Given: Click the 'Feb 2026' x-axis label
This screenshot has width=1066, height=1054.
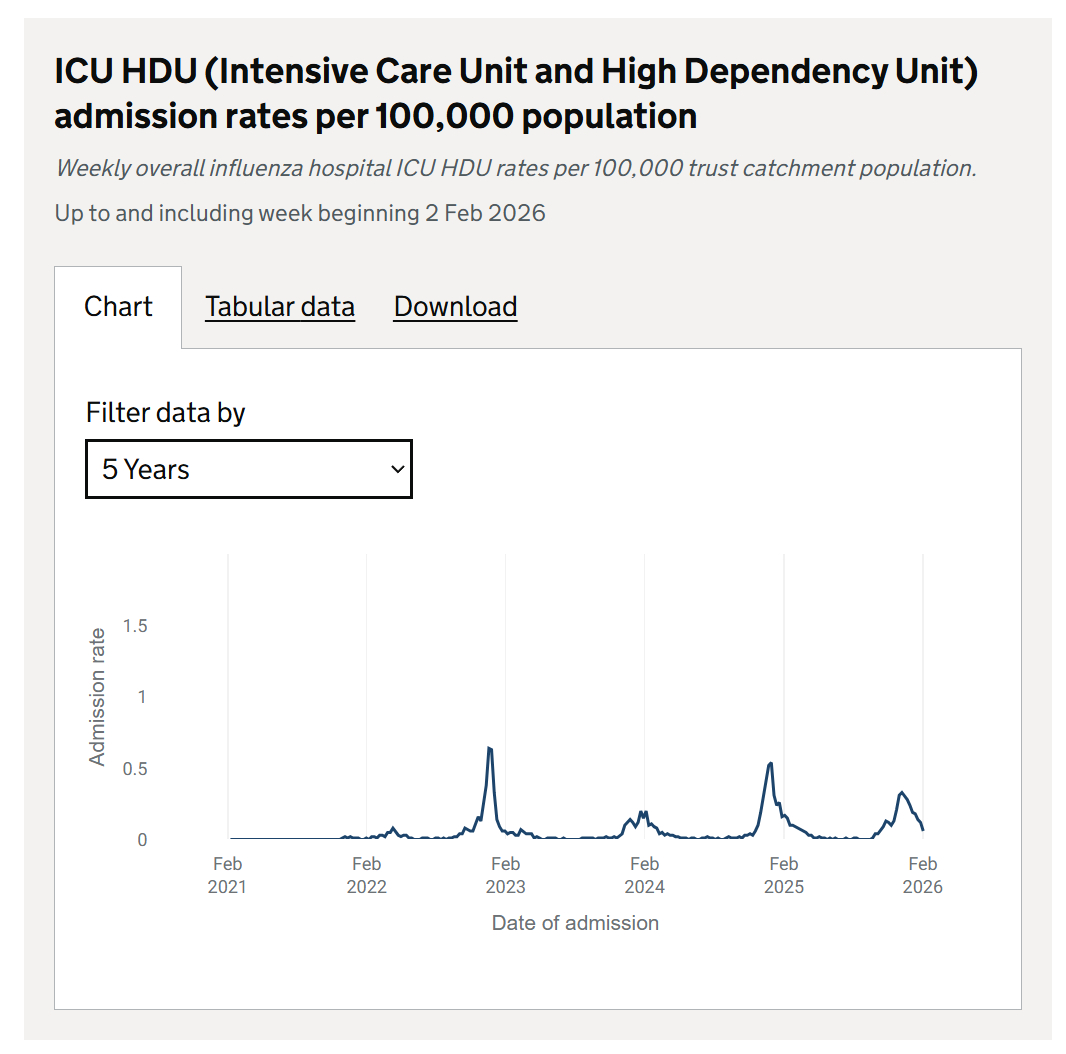Looking at the screenshot, I should tap(922, 875).
